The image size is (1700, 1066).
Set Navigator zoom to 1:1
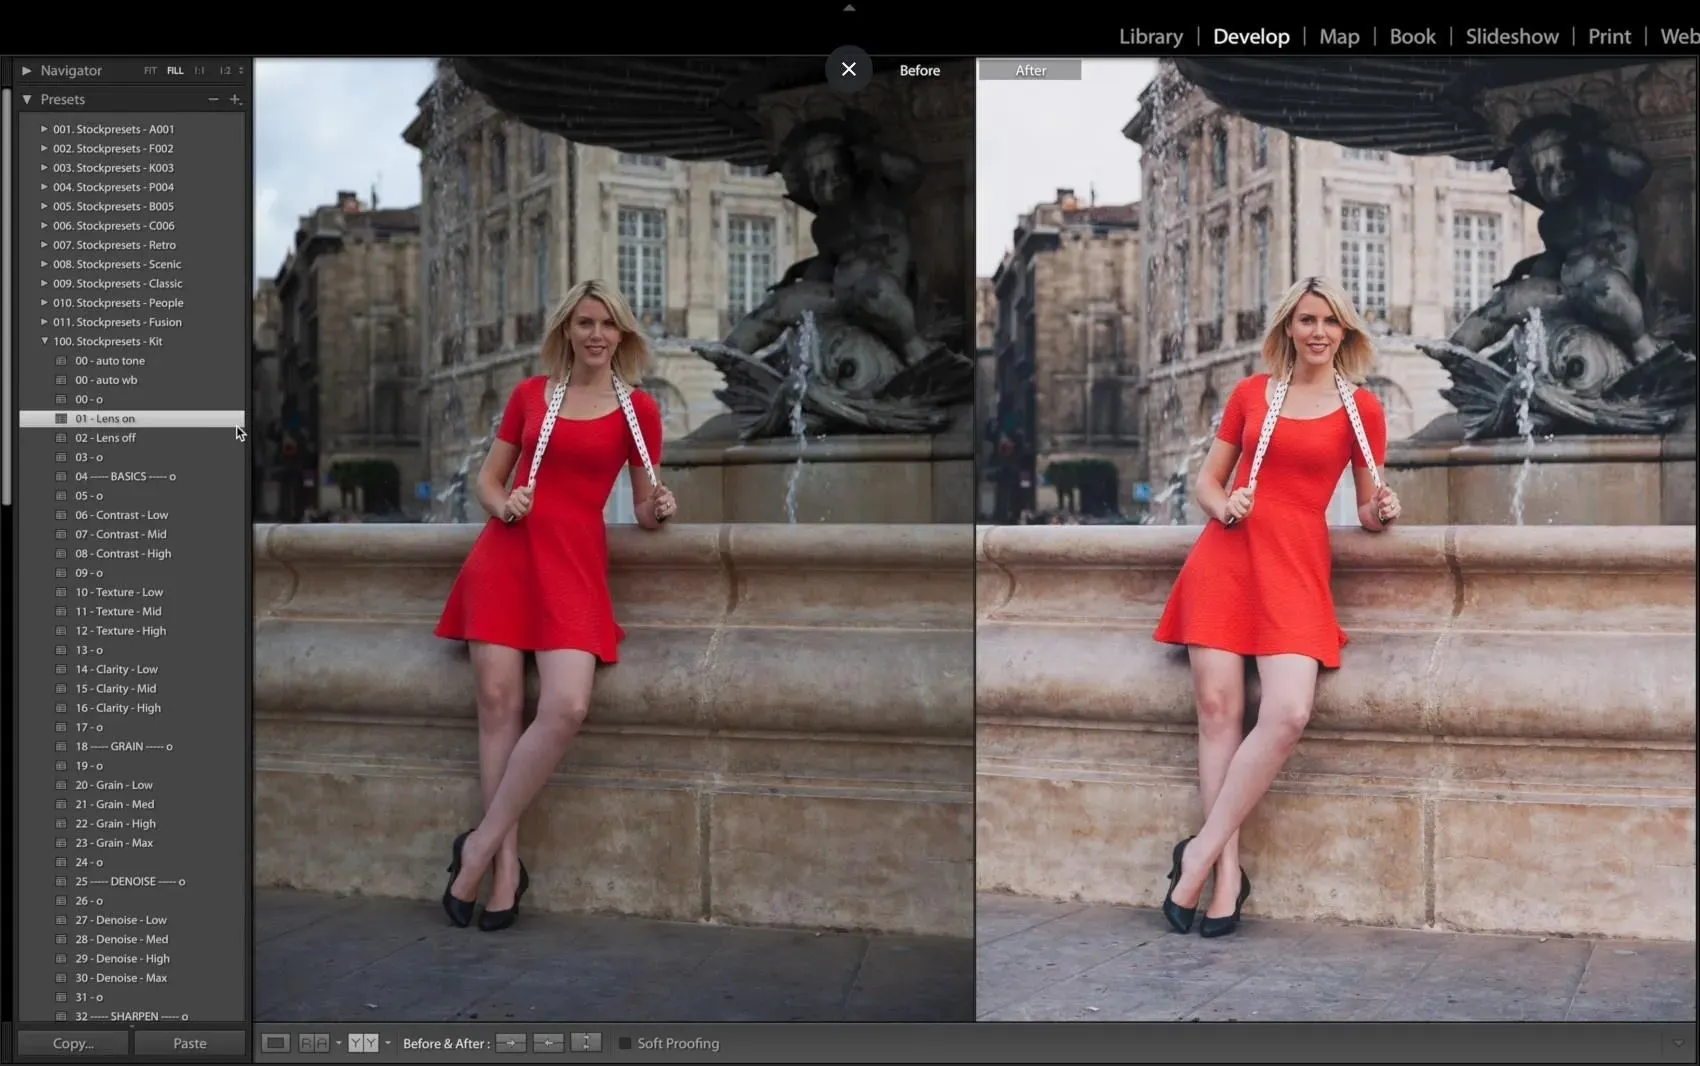[x=200, y=71]
